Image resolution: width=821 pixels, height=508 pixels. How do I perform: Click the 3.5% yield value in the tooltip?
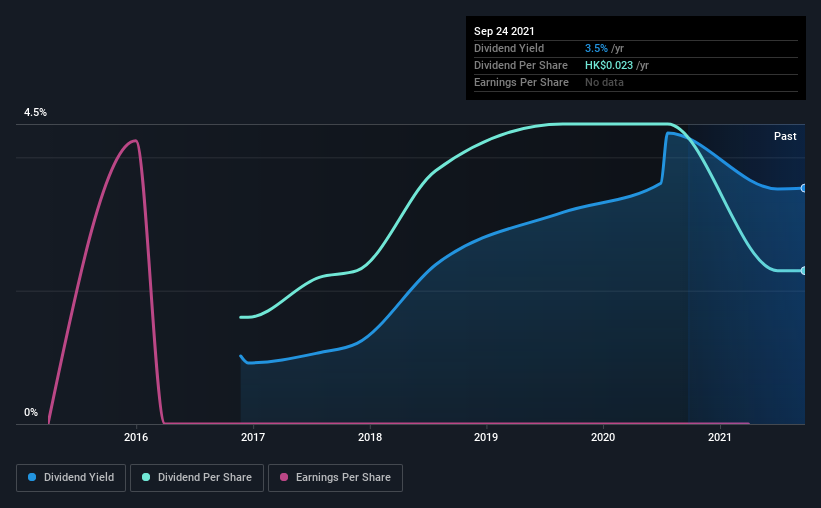coord(596,48)
